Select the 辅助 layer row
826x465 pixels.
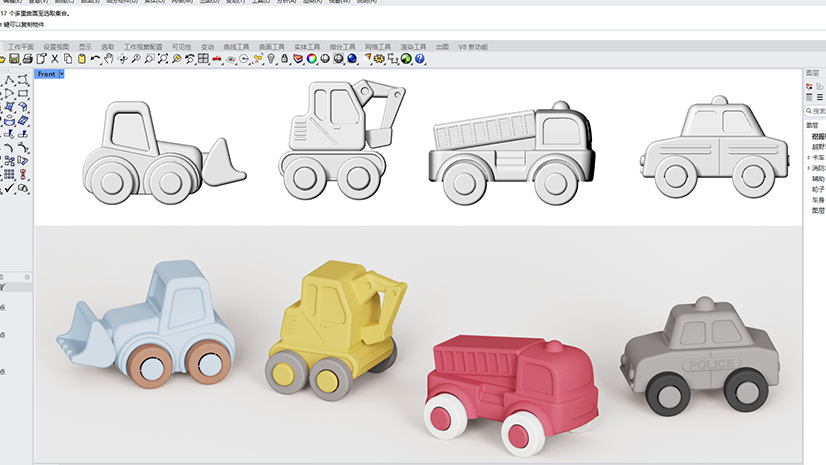click(817, 179)
